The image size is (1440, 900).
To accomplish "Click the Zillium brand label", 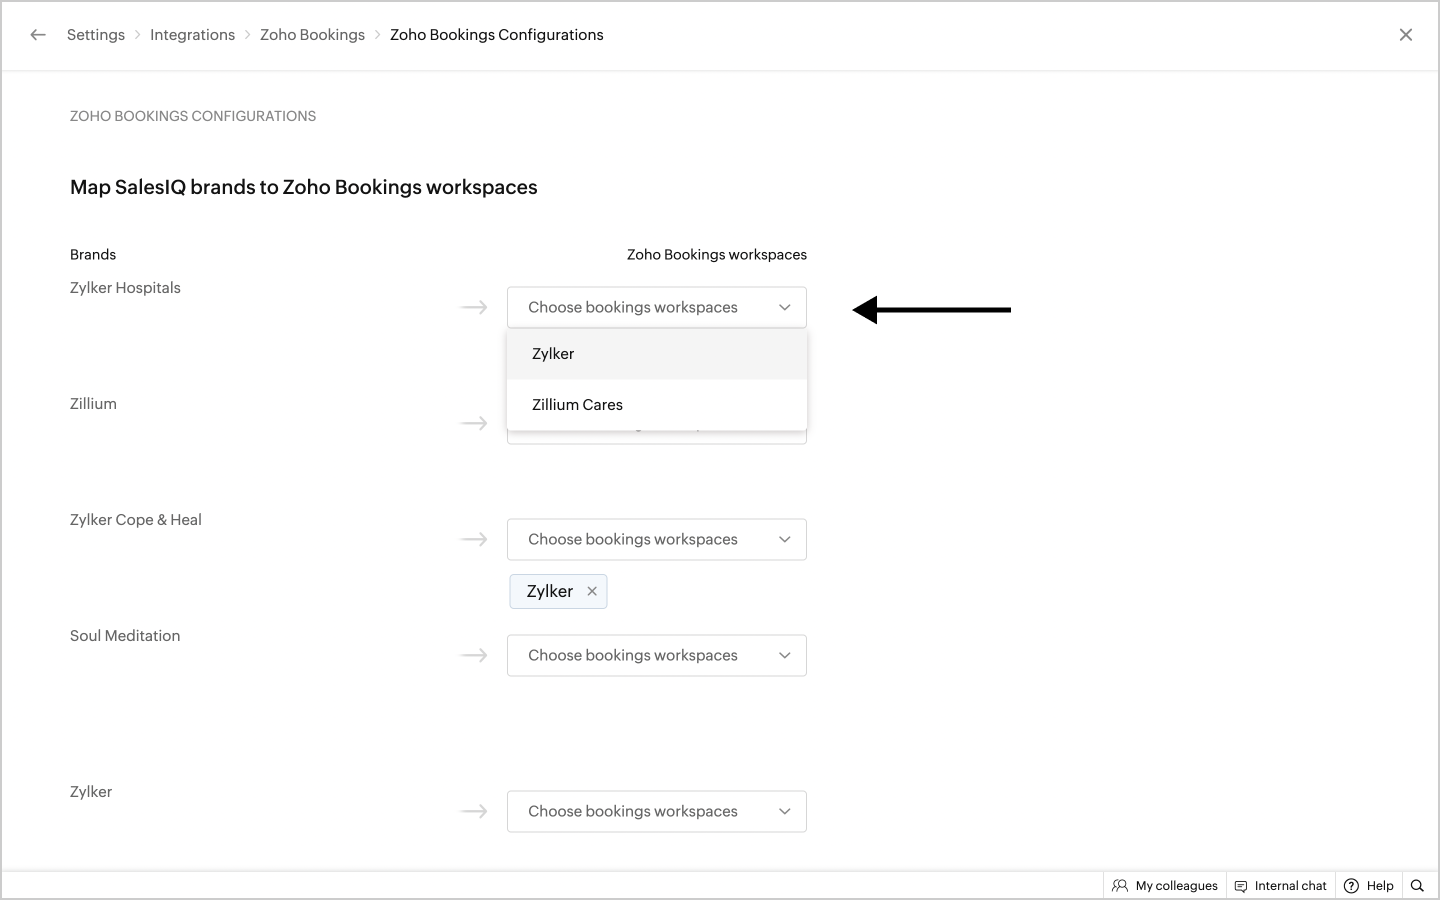I will click(x=93, y=404).
